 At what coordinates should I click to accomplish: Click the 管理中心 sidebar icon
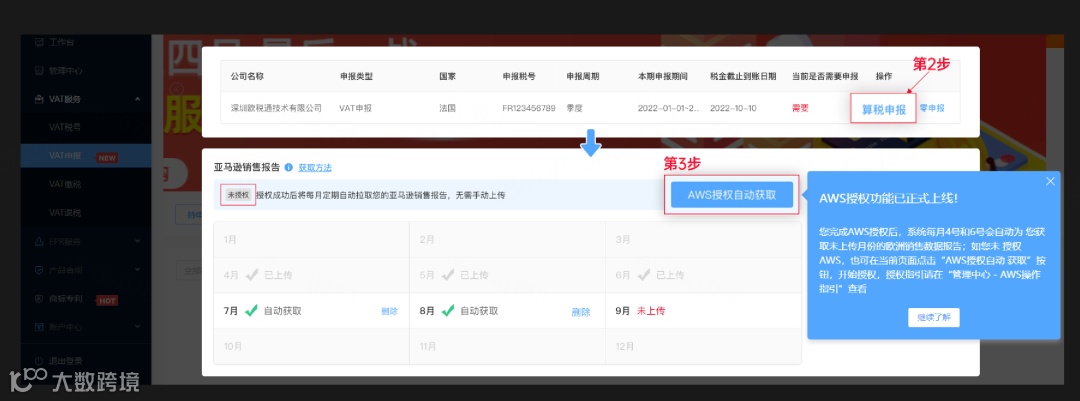39,70
